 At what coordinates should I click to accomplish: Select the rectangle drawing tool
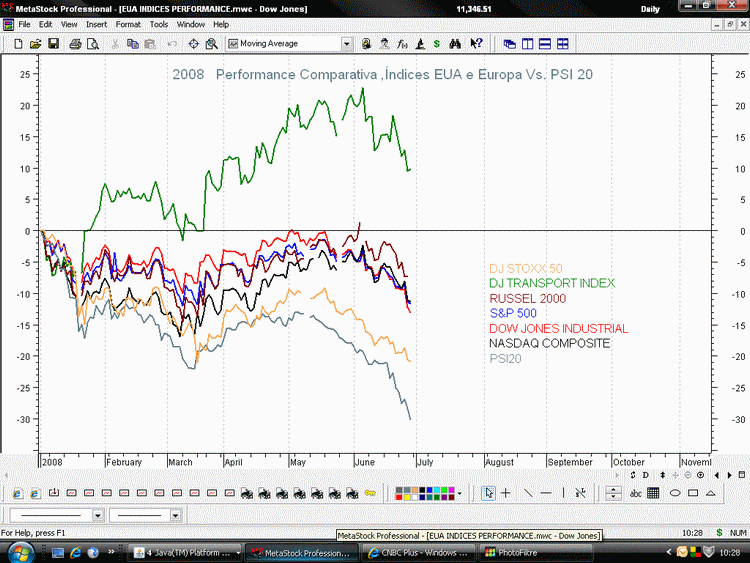693,493
